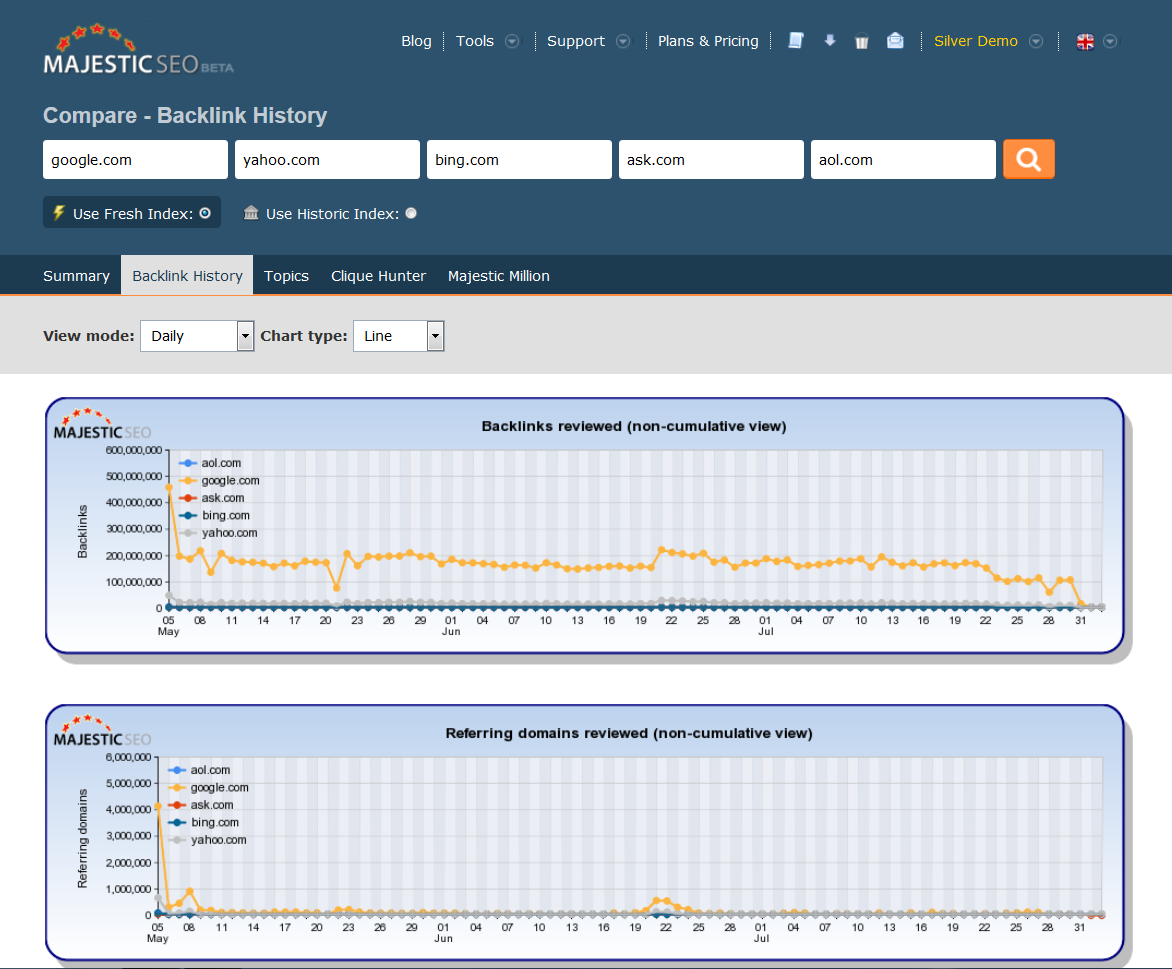Click the 6,000,000 axis value
The width and height of the screenshot is (1172, 969).
point(129,757)
